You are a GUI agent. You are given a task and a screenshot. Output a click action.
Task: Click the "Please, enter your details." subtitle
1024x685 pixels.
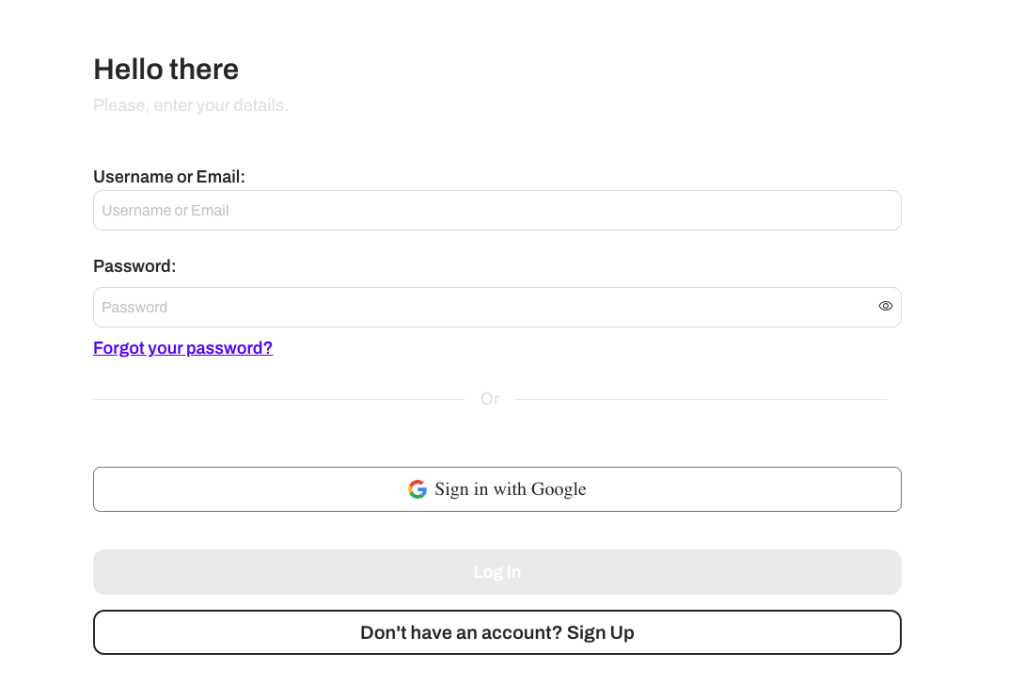pyautogui.click(x=191, y=105)
